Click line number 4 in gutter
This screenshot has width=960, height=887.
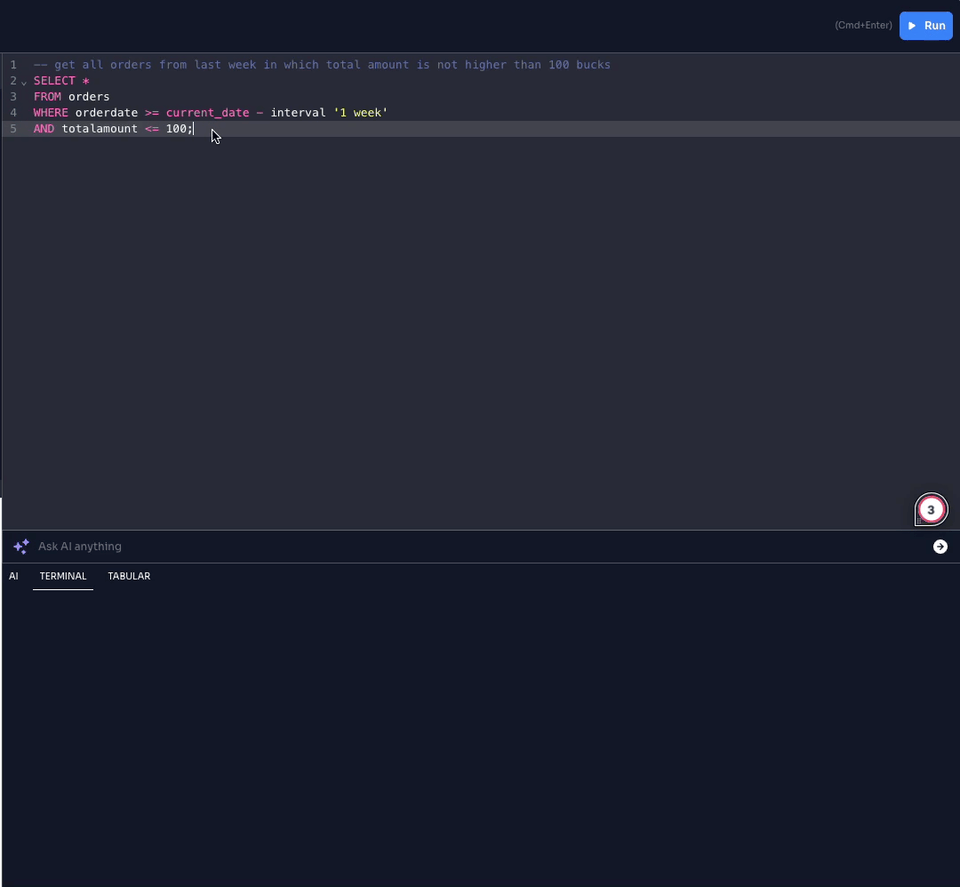tap(13, 113)
